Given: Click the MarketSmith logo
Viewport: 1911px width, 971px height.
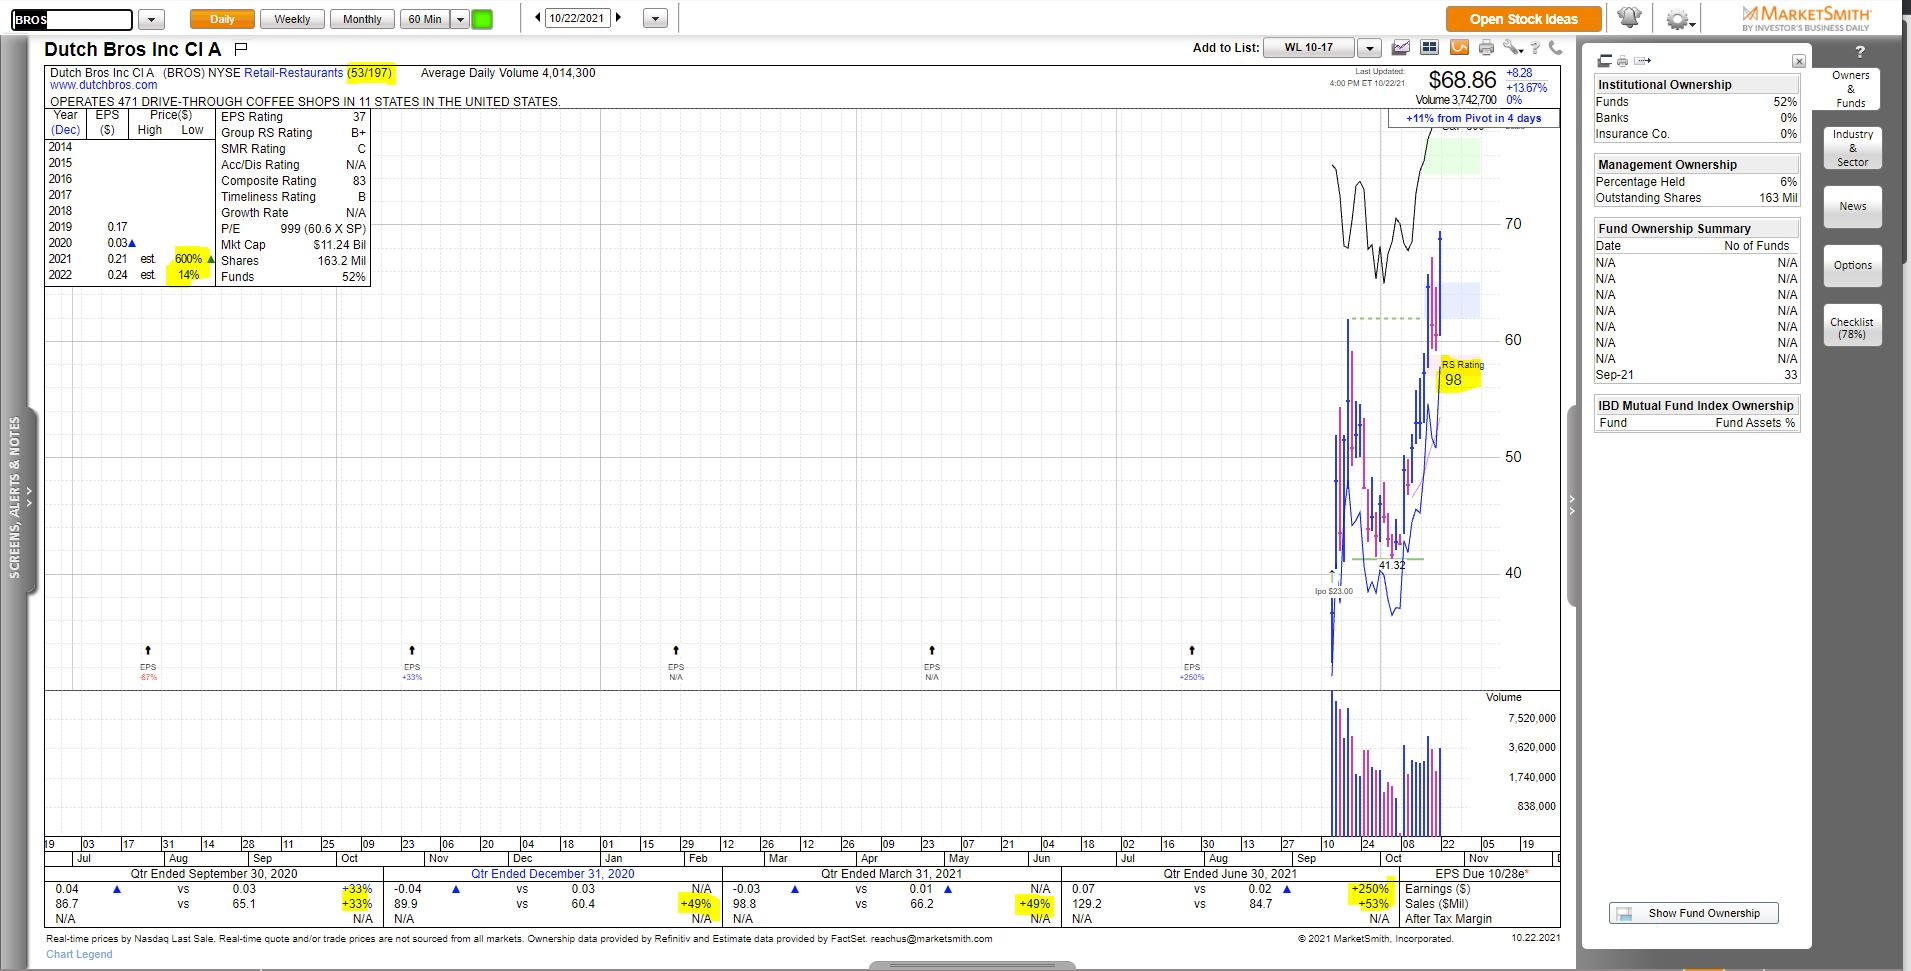Looking at the screenshot, I should point(1806,18).
